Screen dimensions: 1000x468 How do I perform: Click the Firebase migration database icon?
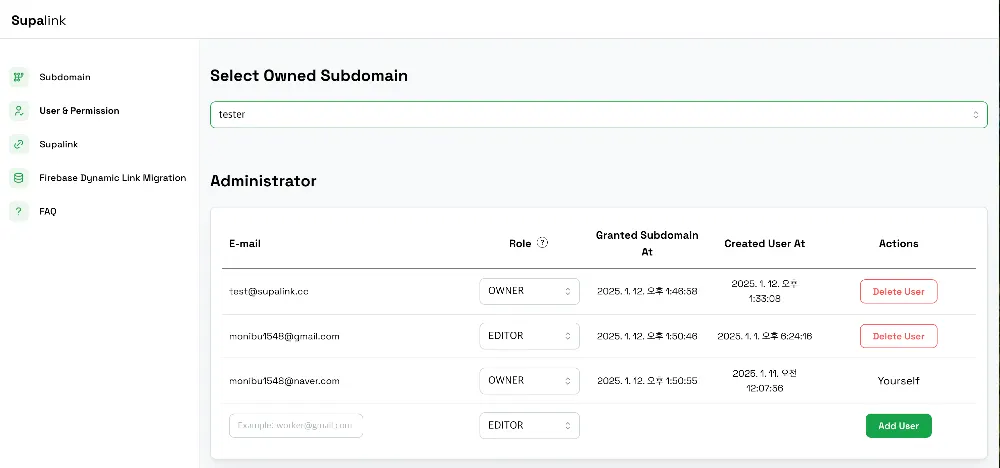pyautogui.click(x=18, y=178)
